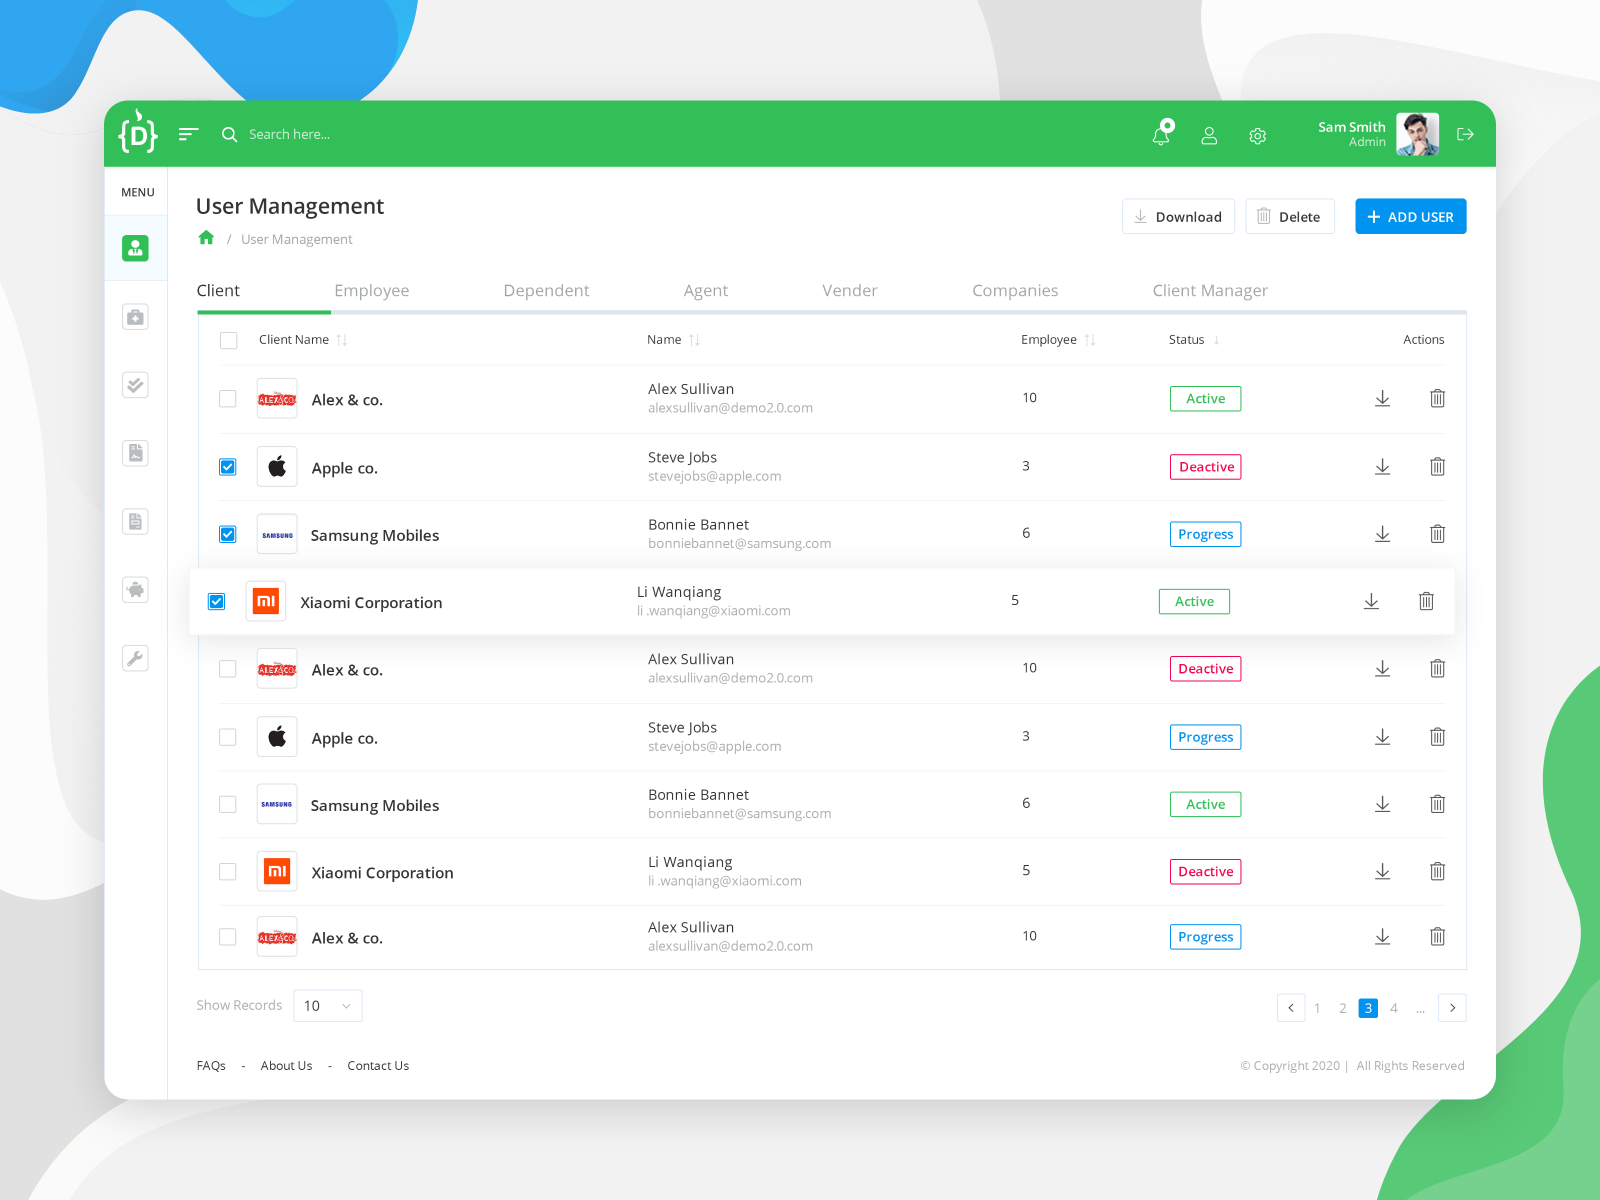
Task: Open the User Management sidebar icon
Action: click(x=136, y=248)
